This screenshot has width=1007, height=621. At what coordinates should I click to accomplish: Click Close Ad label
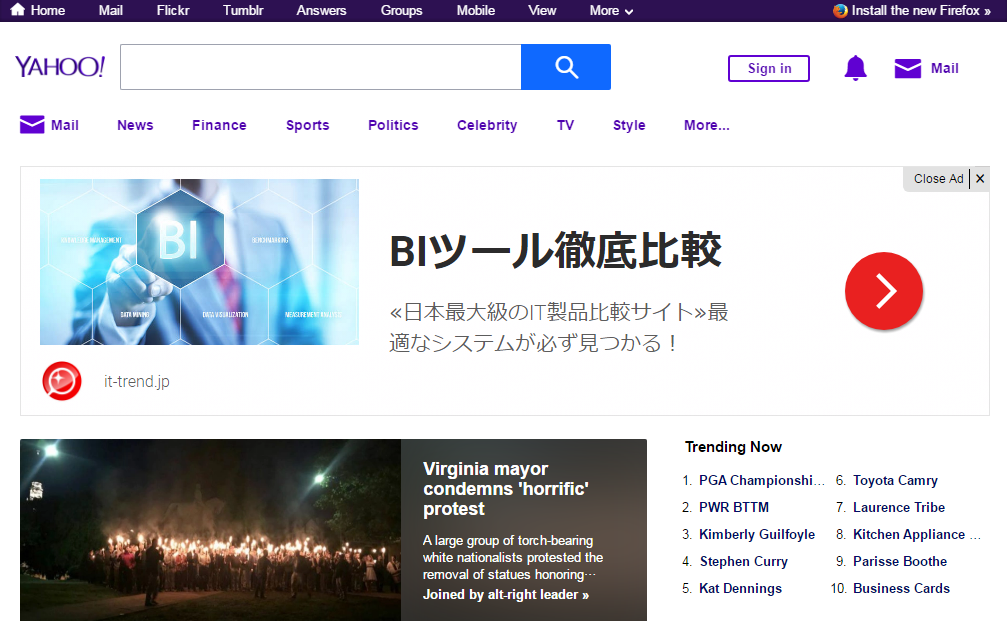pos(938,179)
